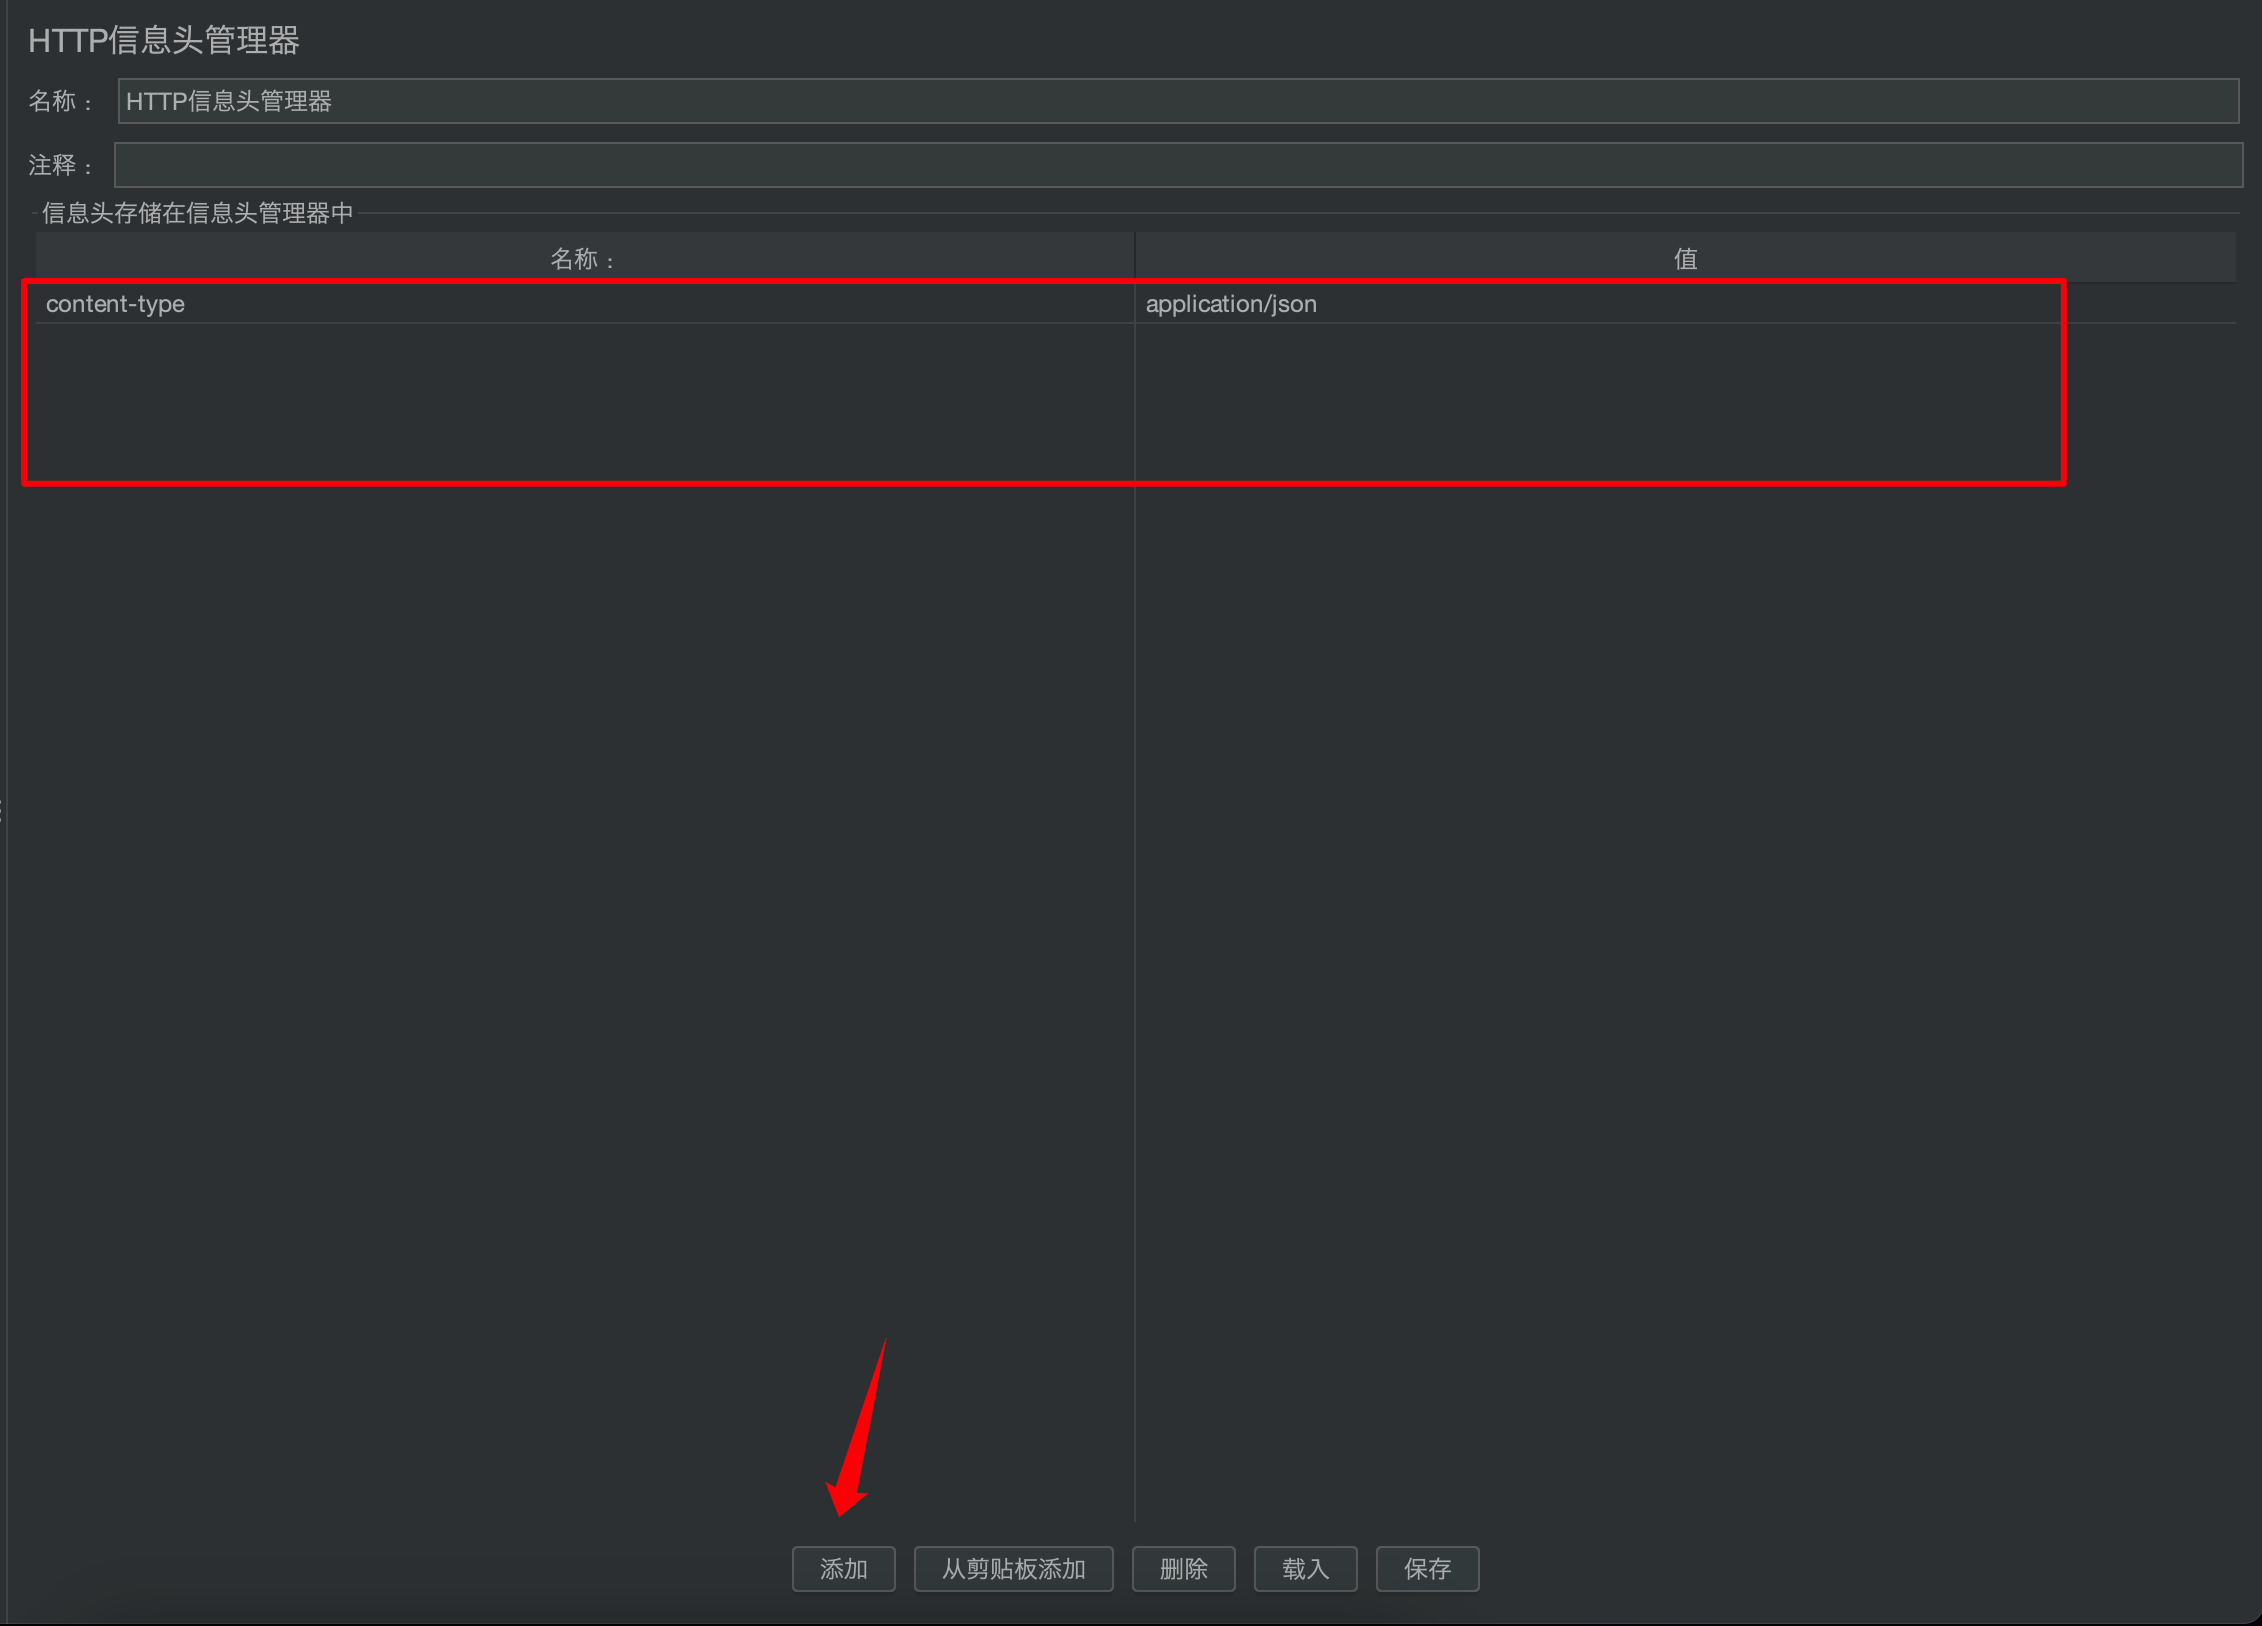Click the 信息头存储在信息头管理器中 group label

point(197,213)
